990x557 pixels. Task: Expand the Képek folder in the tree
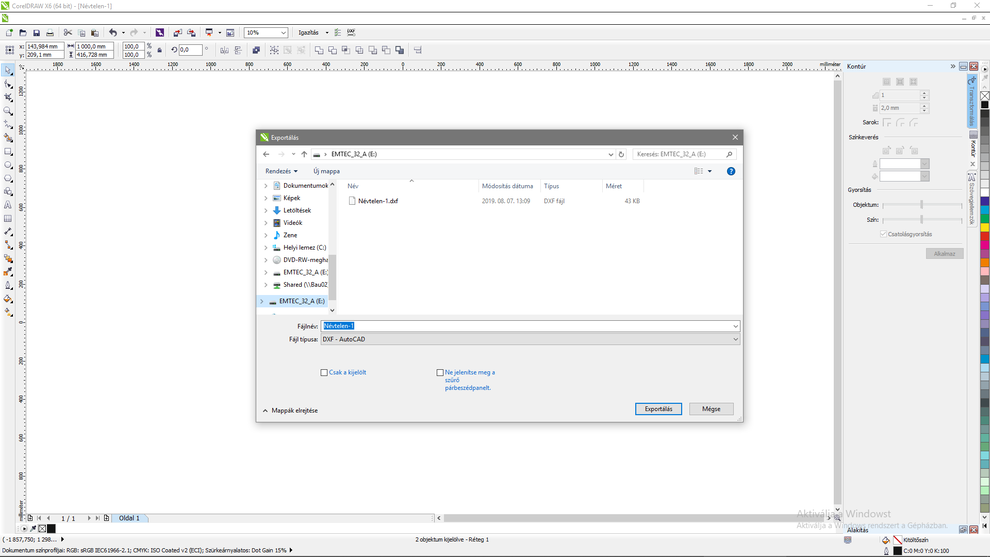[266, 198]
